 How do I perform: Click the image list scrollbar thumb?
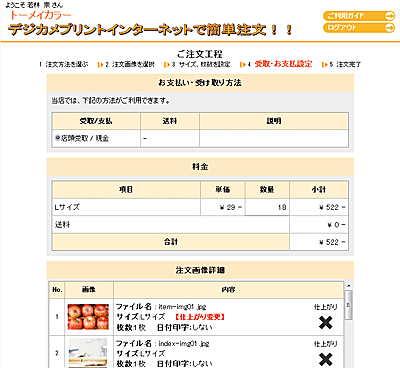pos(348,305)
